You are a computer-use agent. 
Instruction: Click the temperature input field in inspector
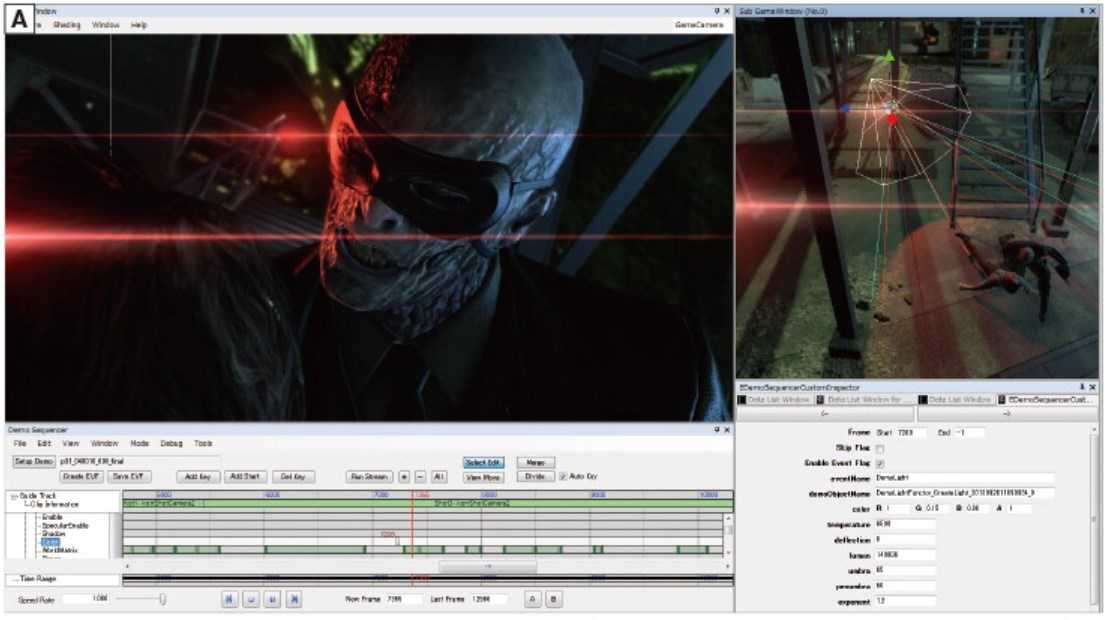[x=905, y=524]
